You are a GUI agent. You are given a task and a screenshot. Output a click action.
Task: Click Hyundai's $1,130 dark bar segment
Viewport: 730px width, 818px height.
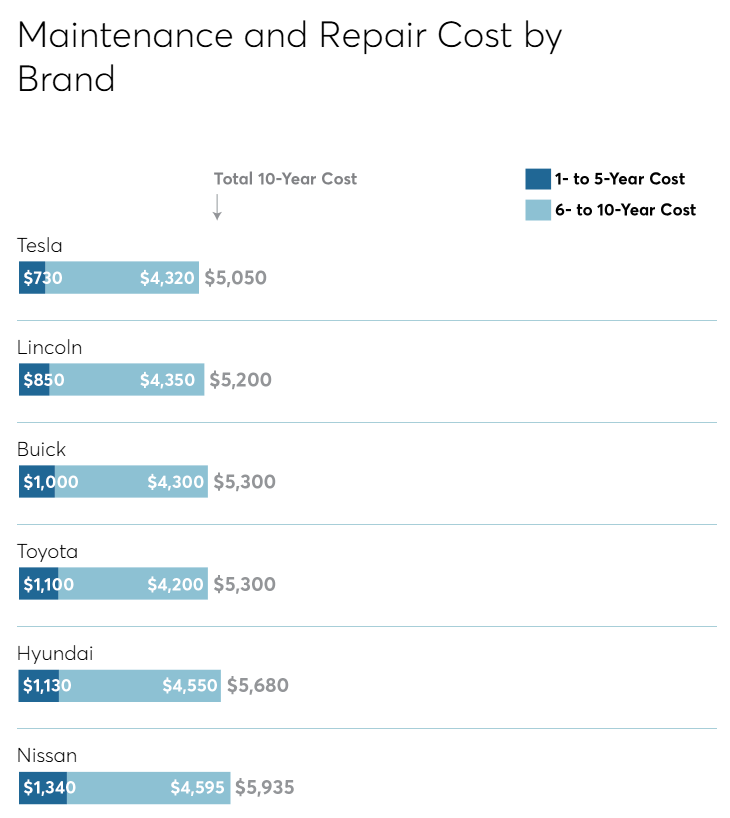tap(39, 686)
